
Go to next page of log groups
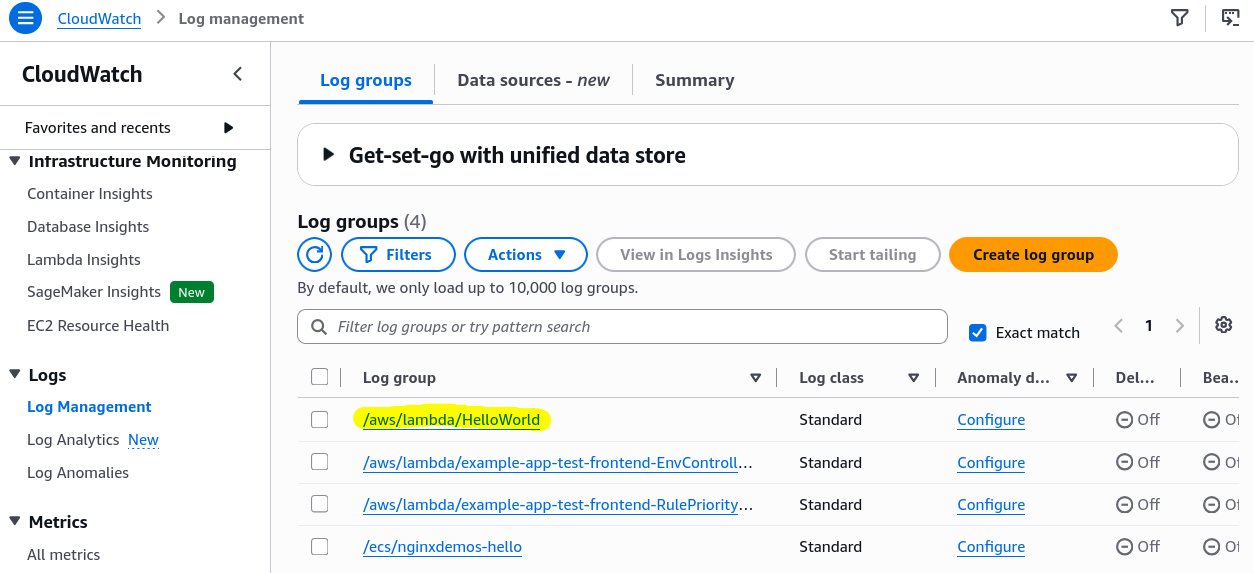(1180, 326)
